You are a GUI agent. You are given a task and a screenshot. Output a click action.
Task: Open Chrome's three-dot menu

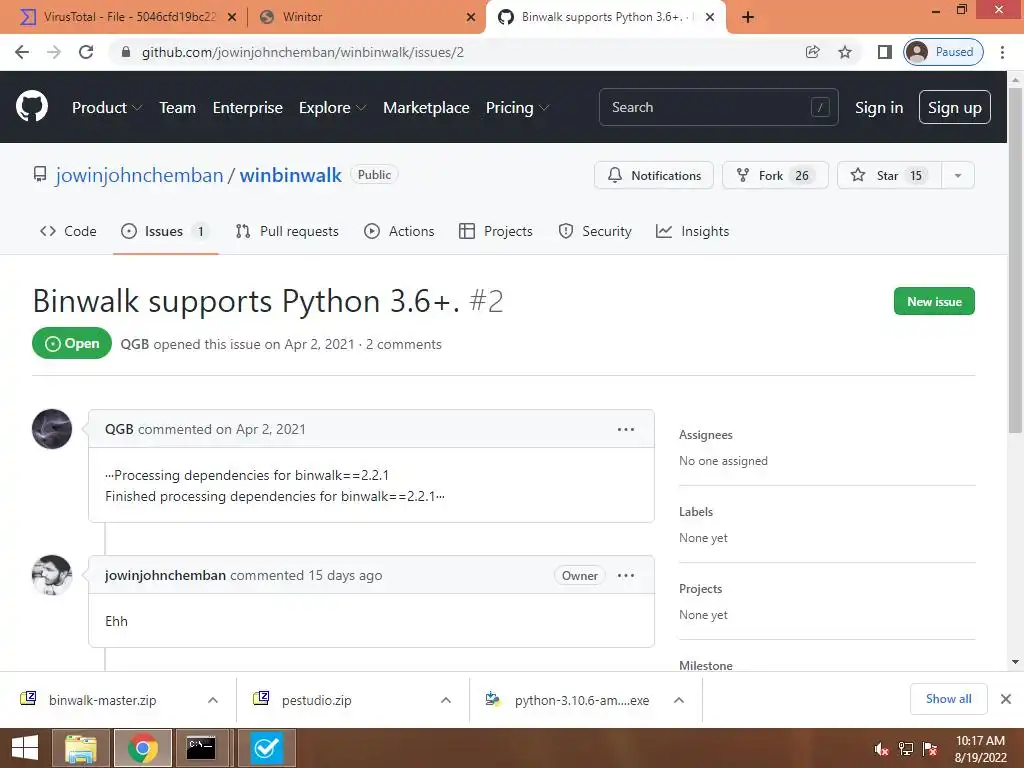pos(1002,52)
